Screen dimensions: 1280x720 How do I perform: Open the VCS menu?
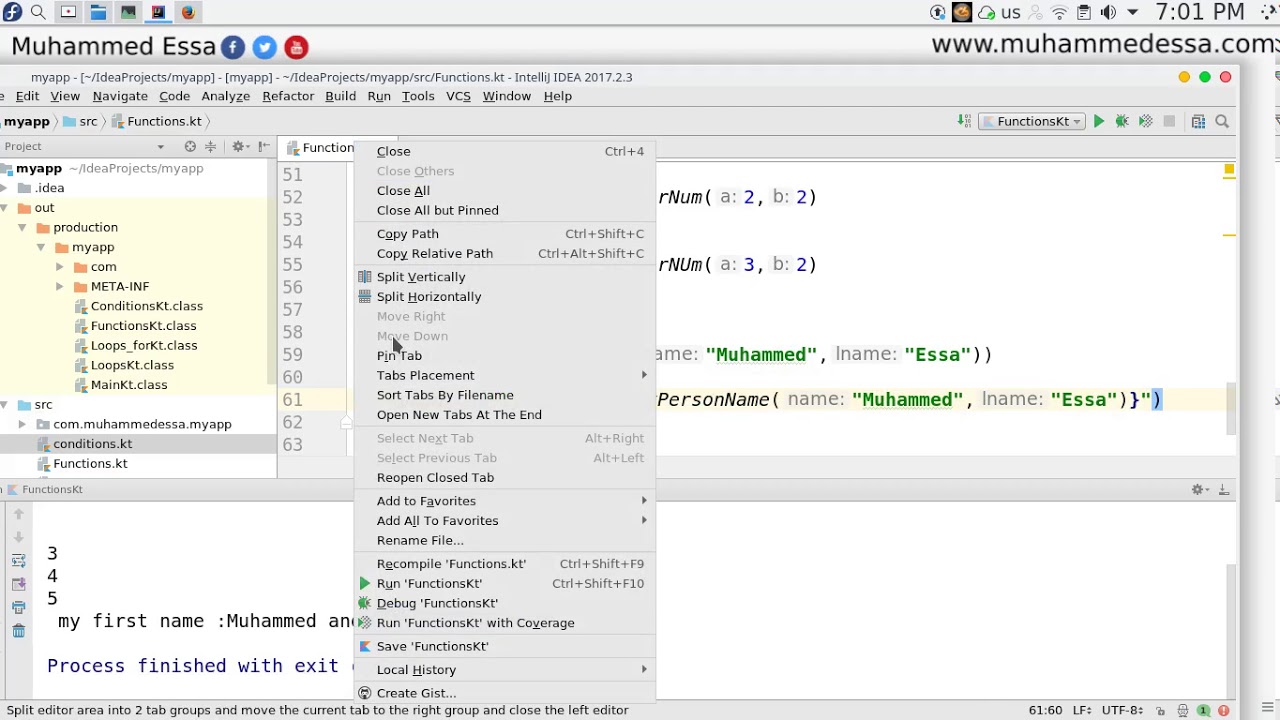click(458, 96)
